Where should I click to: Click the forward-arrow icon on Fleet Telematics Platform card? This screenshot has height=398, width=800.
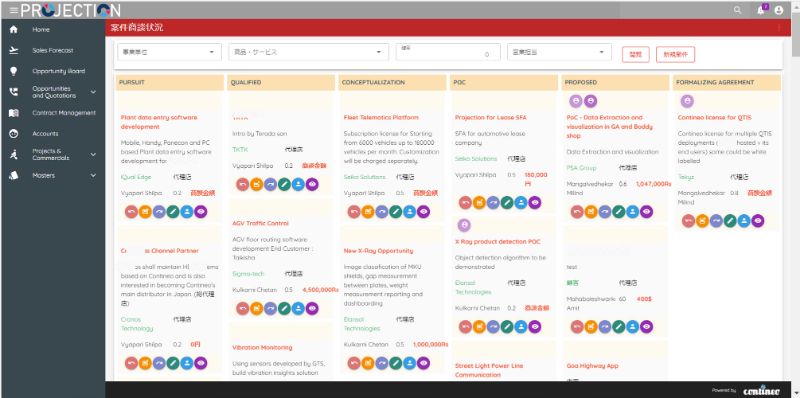(382, 212)
